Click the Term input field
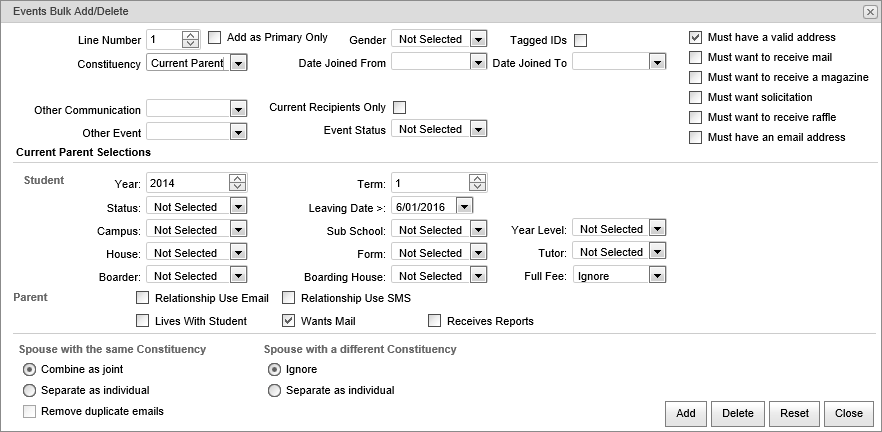 430,183
